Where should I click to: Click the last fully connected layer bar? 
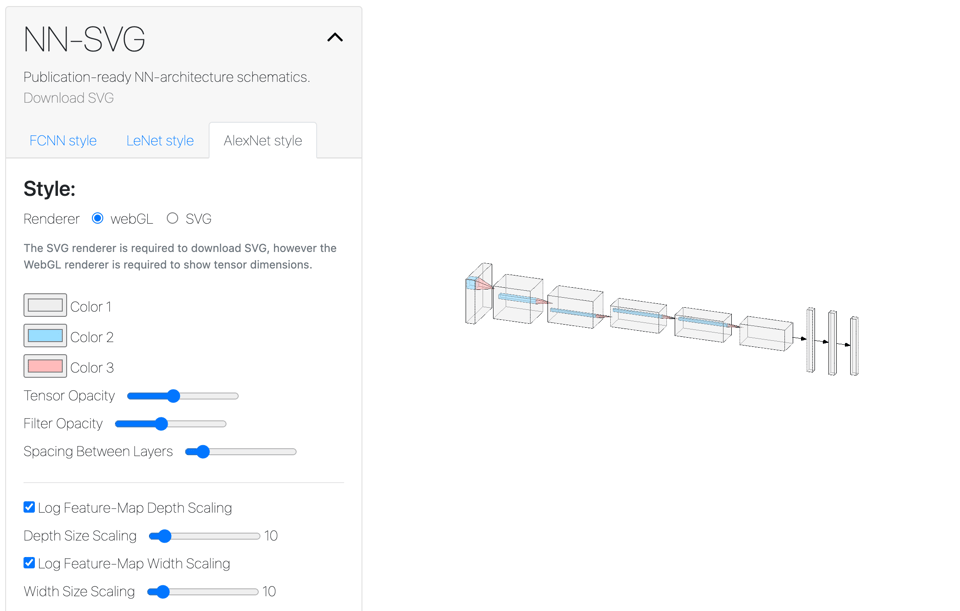point(854,346)
